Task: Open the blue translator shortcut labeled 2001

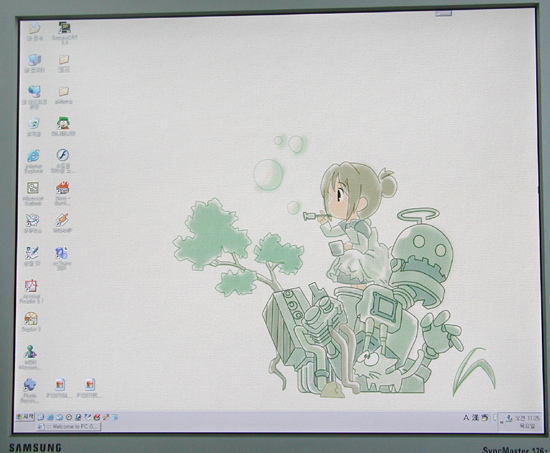Action: (x=62, y=258)
